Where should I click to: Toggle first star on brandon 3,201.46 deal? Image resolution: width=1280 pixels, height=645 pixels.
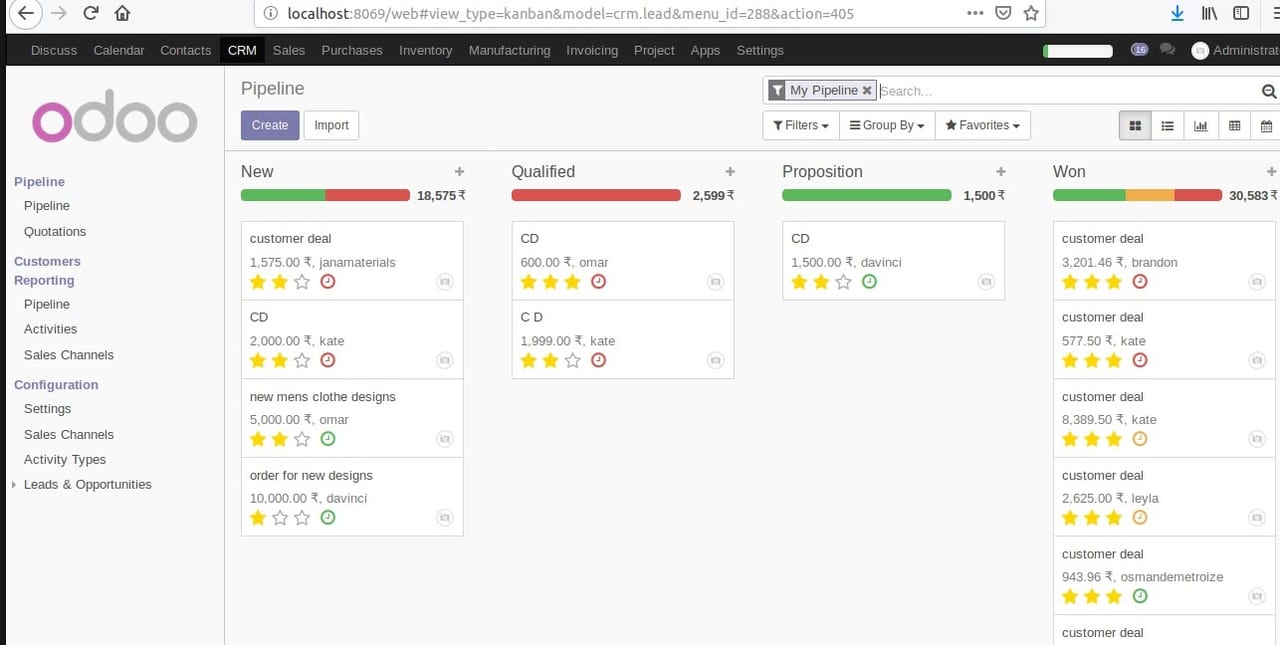tap(1070, 282)
